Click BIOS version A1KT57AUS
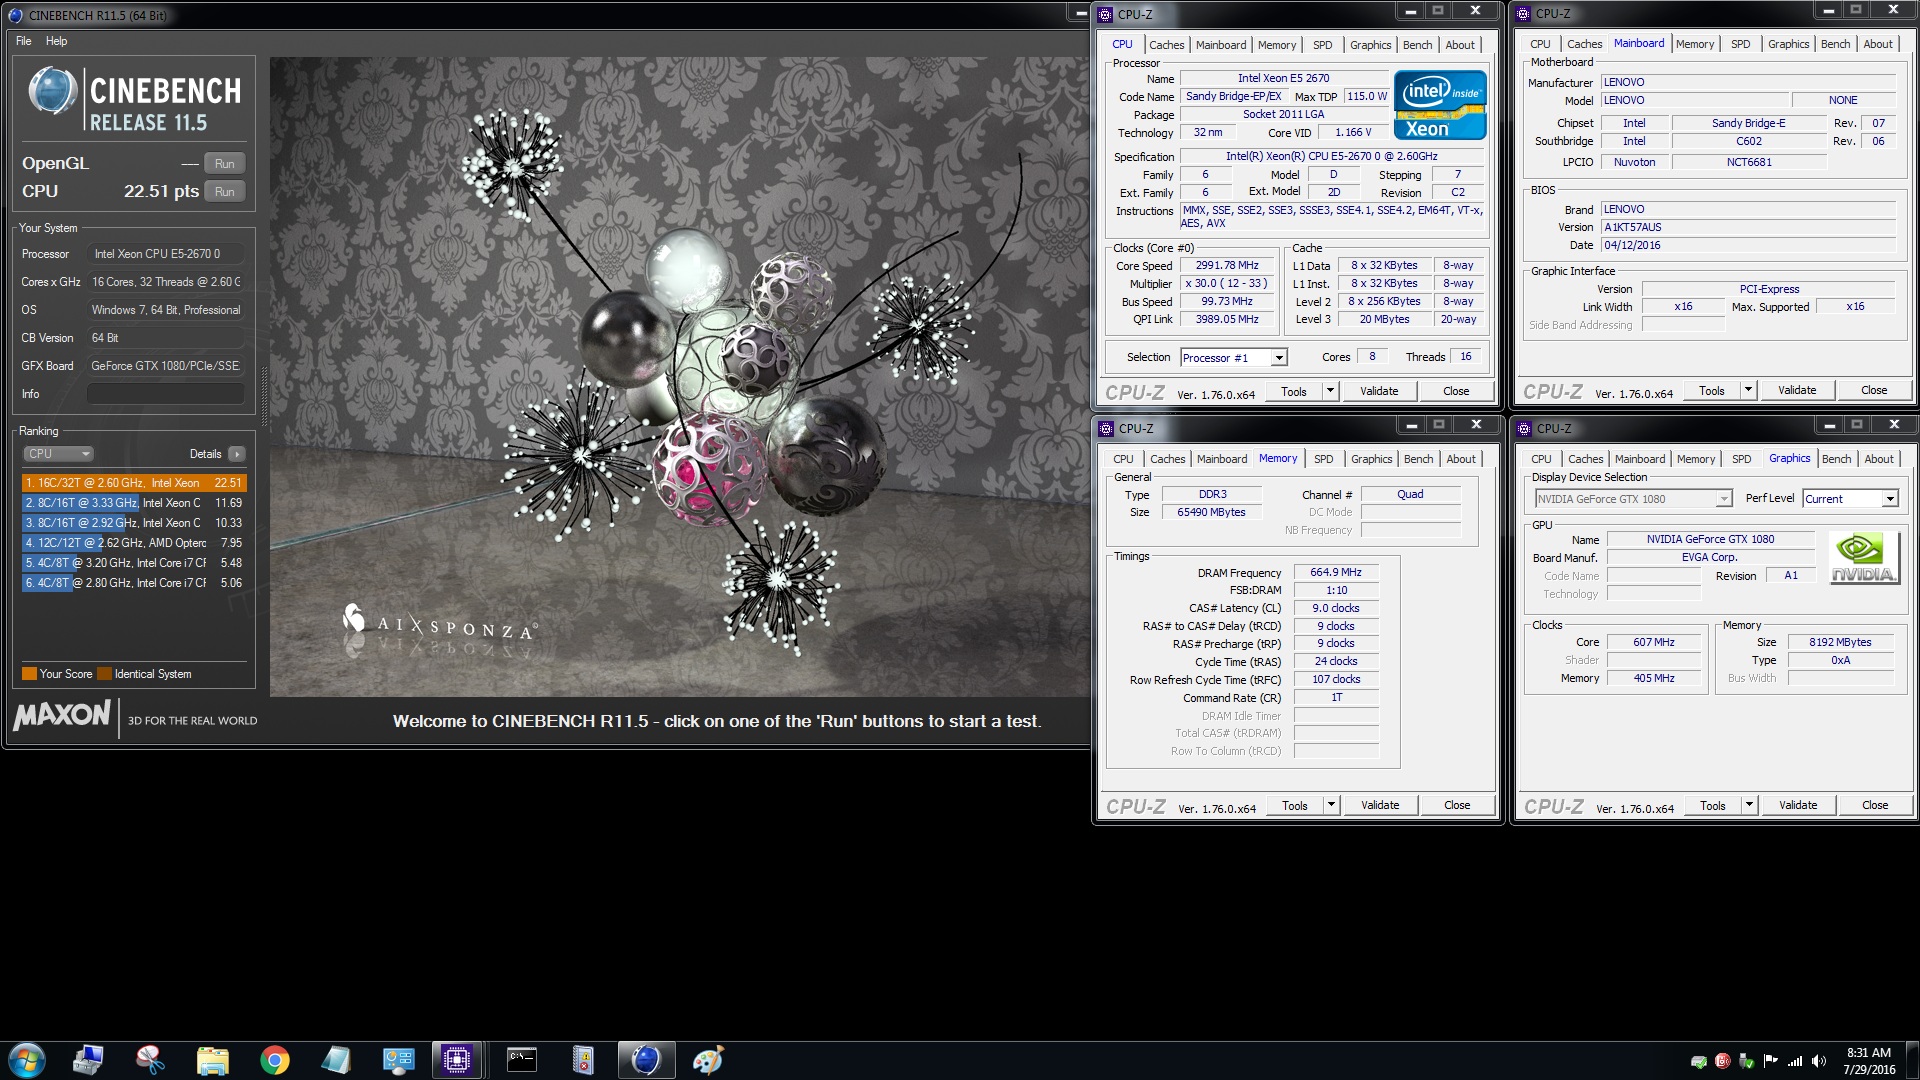This screenshot has width=1920, height=1080. tap(1748, 227)
